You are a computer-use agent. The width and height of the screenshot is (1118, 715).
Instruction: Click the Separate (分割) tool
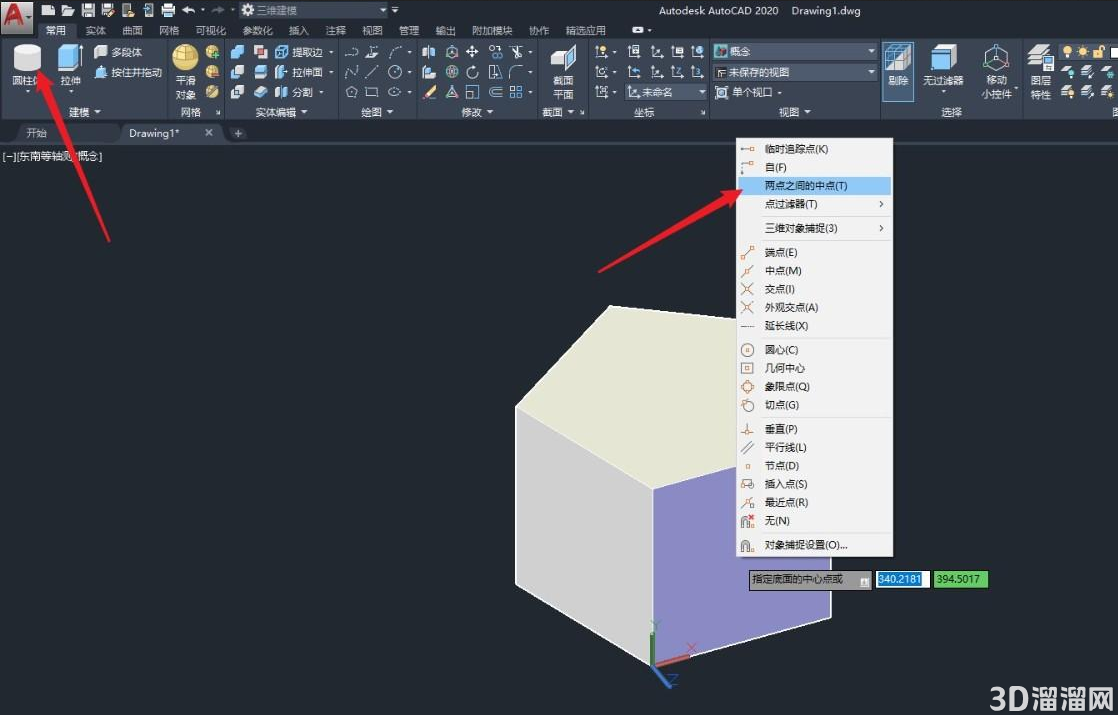click(295, 92)
